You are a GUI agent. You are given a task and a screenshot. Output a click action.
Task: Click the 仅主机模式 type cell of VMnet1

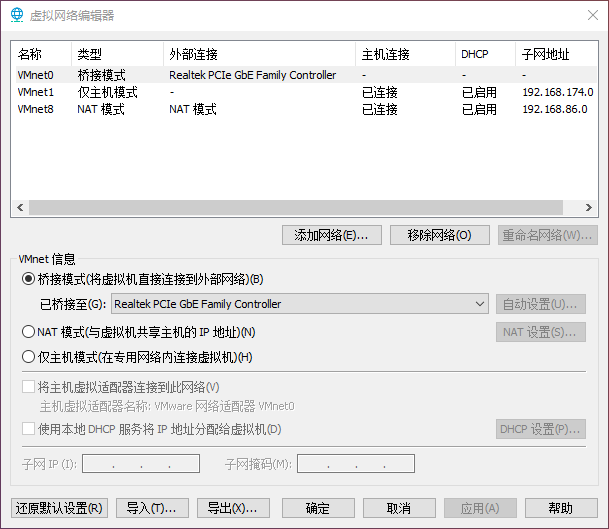tap(108, 92)
